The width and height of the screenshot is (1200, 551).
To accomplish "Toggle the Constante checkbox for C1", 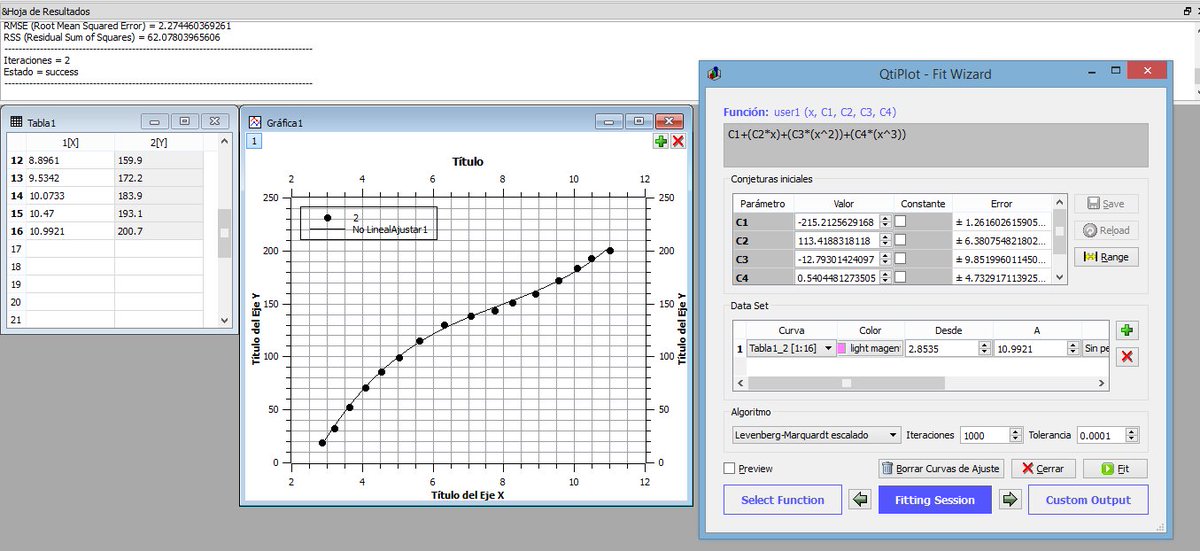I will click(901, 222).
